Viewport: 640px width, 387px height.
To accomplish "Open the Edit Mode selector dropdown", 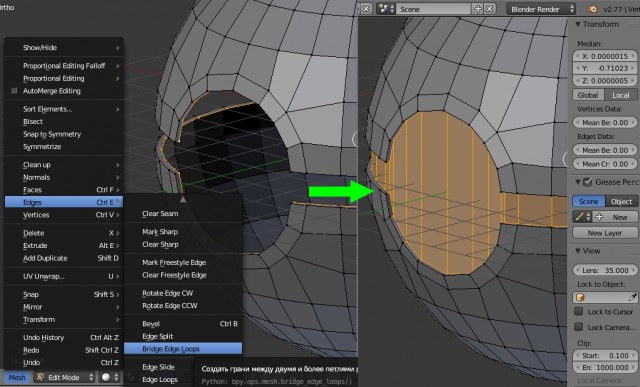I will (x=64, y=377).
